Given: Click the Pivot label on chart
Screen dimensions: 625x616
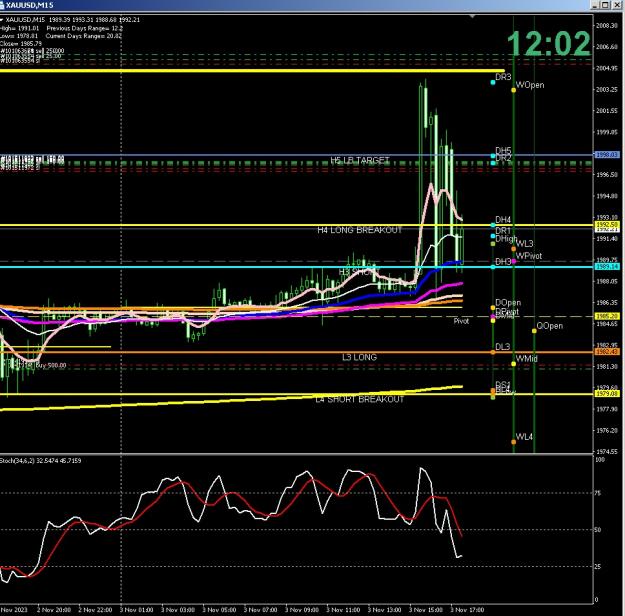Looking at the screenshot, I should click(x=461, y=321).
